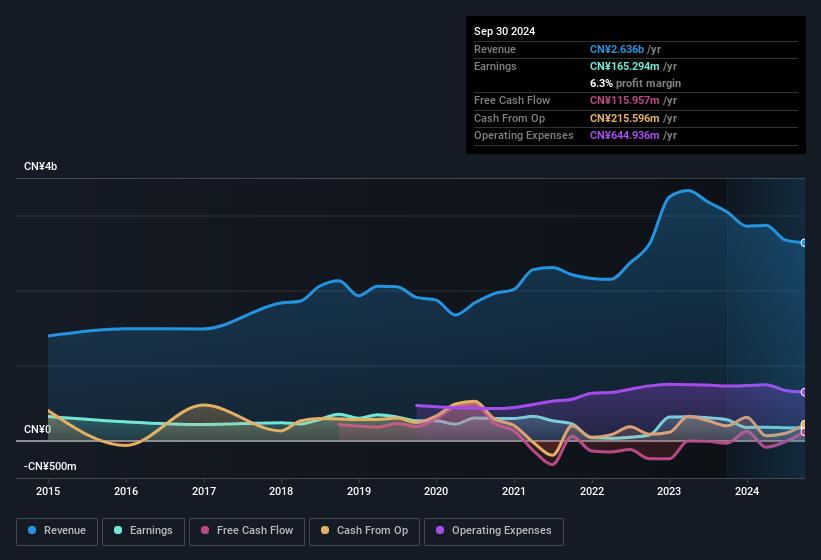Click the CN¥115.957m free cash flow value
This screenshot has width=821, height=560.
click(x=624, y=100)
